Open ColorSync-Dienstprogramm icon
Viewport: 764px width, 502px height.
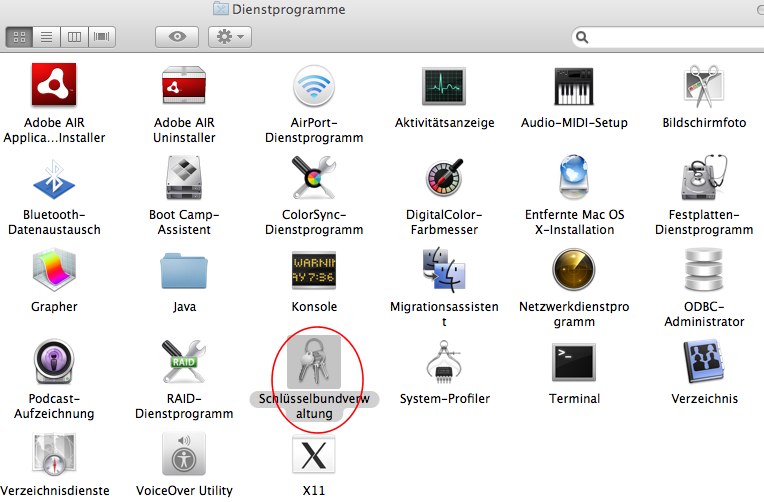tap(314, 177)
